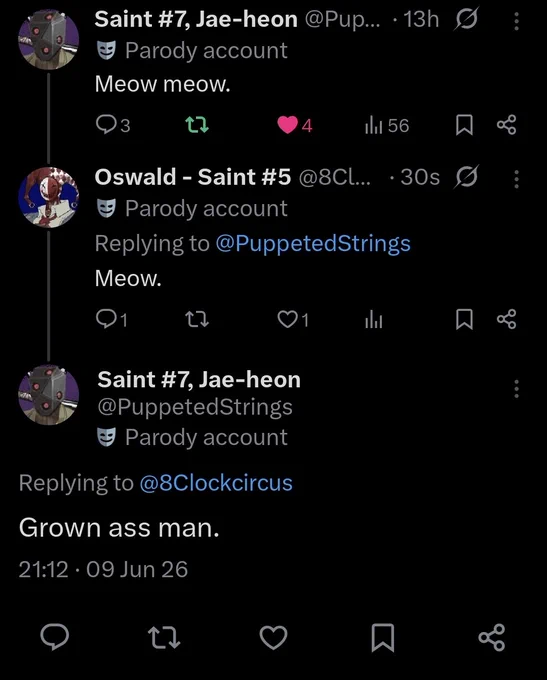Follow the @PuppetedStrings mention link
This screenshot has width=547, height=680.
313,243
